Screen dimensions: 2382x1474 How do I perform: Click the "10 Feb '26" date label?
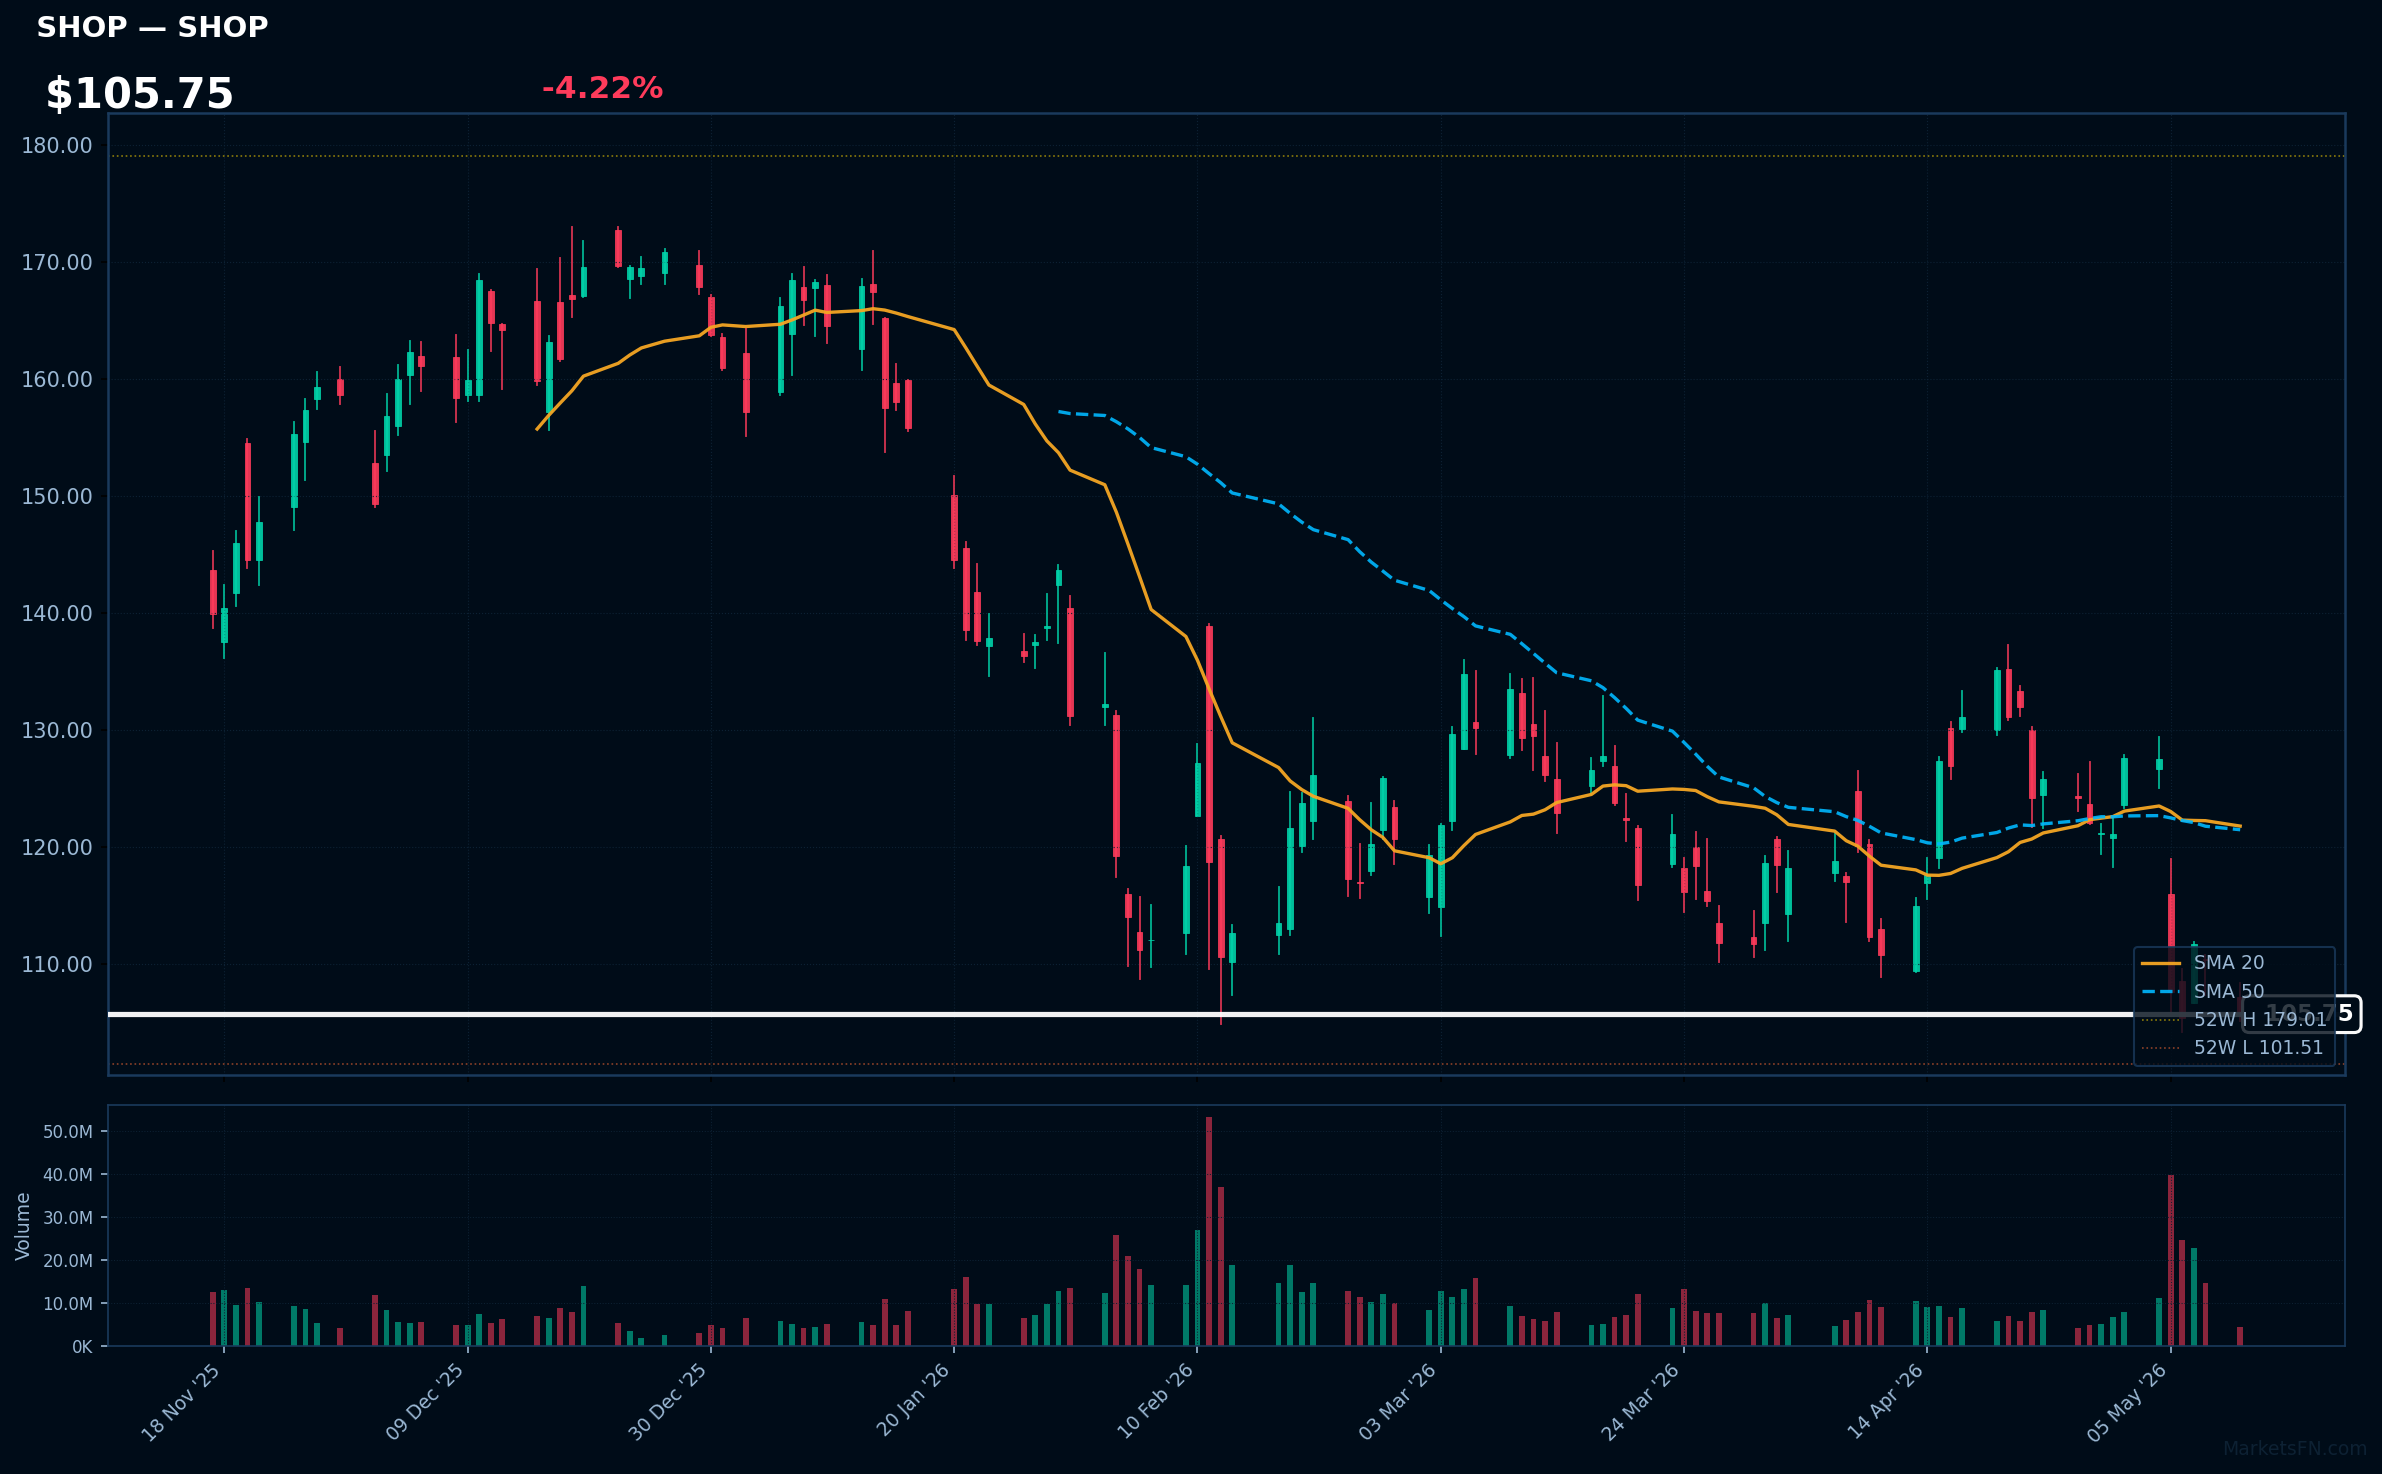click(x=1155, y=1402)
